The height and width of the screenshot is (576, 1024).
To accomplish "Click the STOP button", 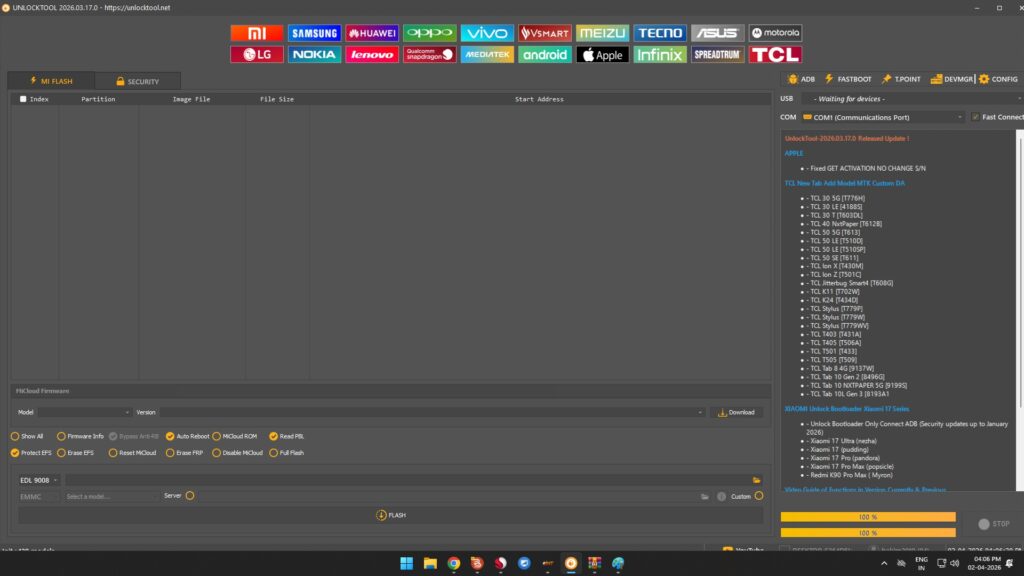I will pyautogui.click(x=994, y=524).
